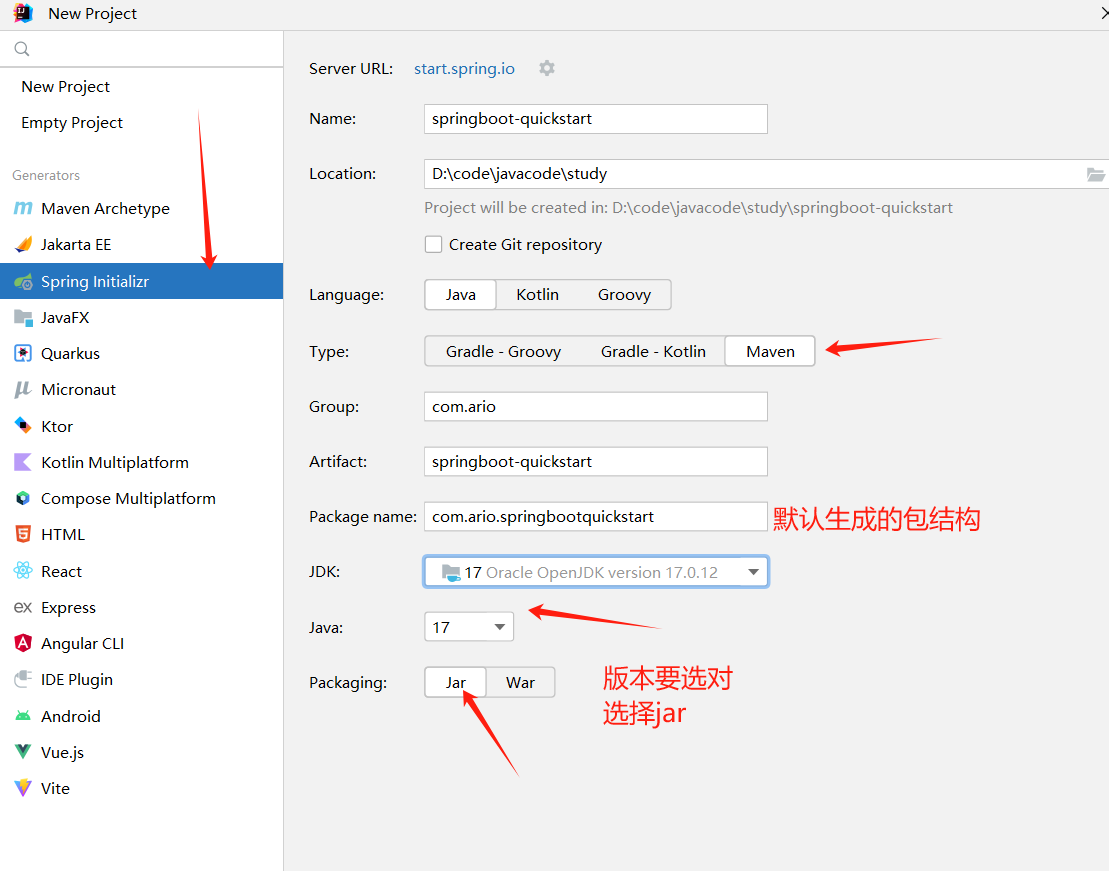Open the start.spring.io link

pos(464,69)
